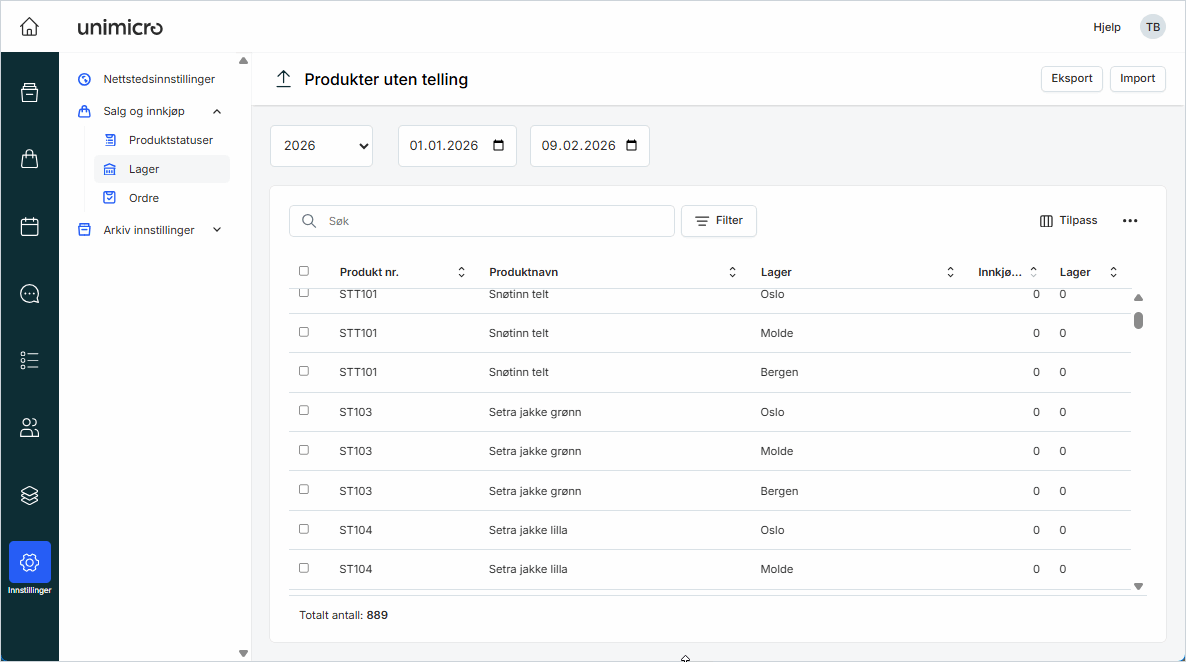The height and width of the screenshot is (662, 1186).
Task: Open Produktstatuser in the settings menu
Action: click(170, 140)
